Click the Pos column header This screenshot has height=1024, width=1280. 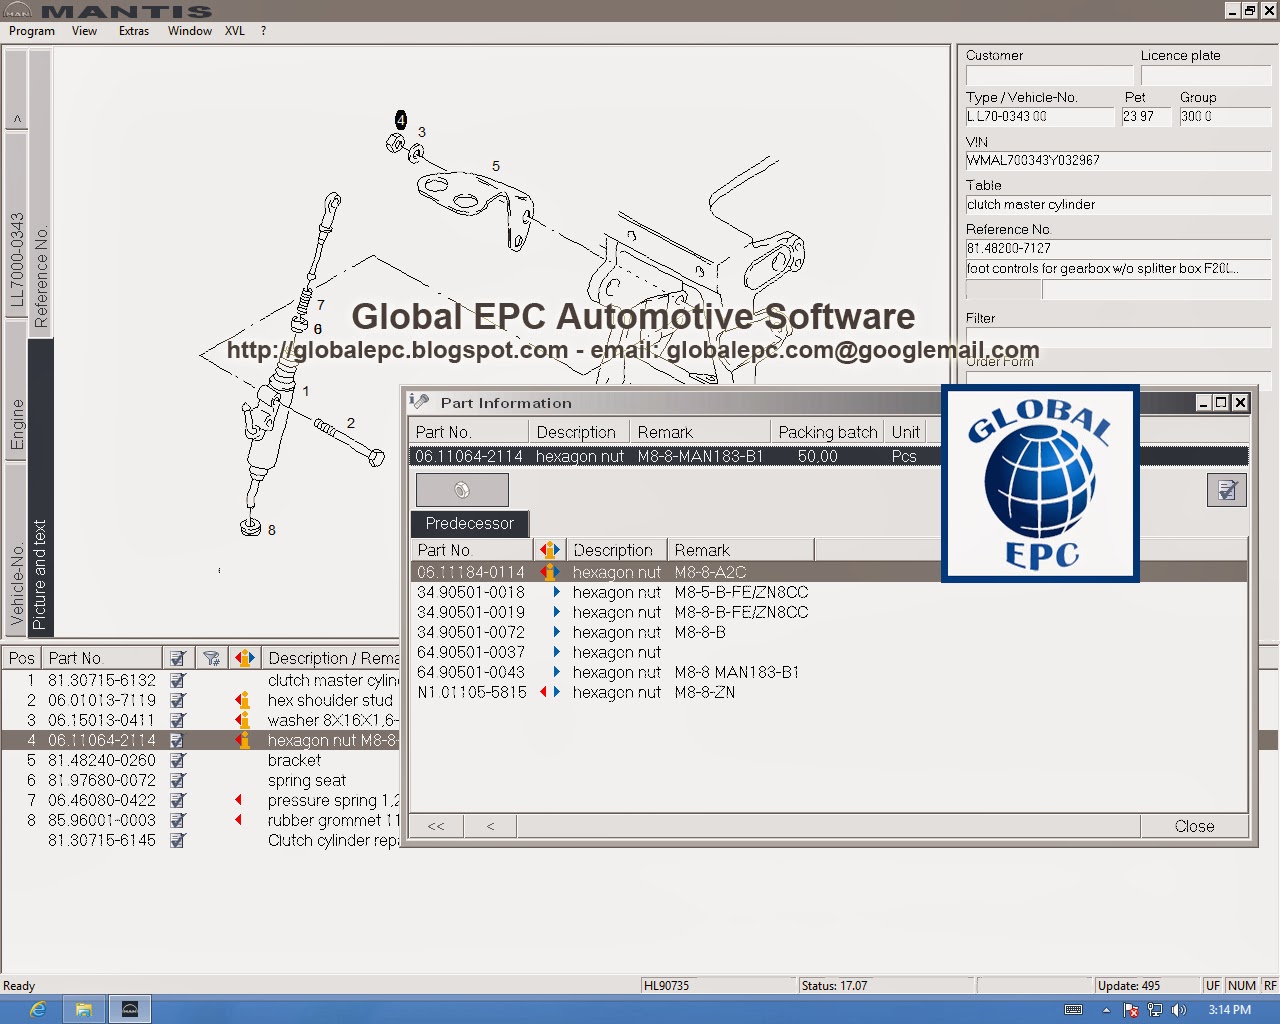click(21, 658)
